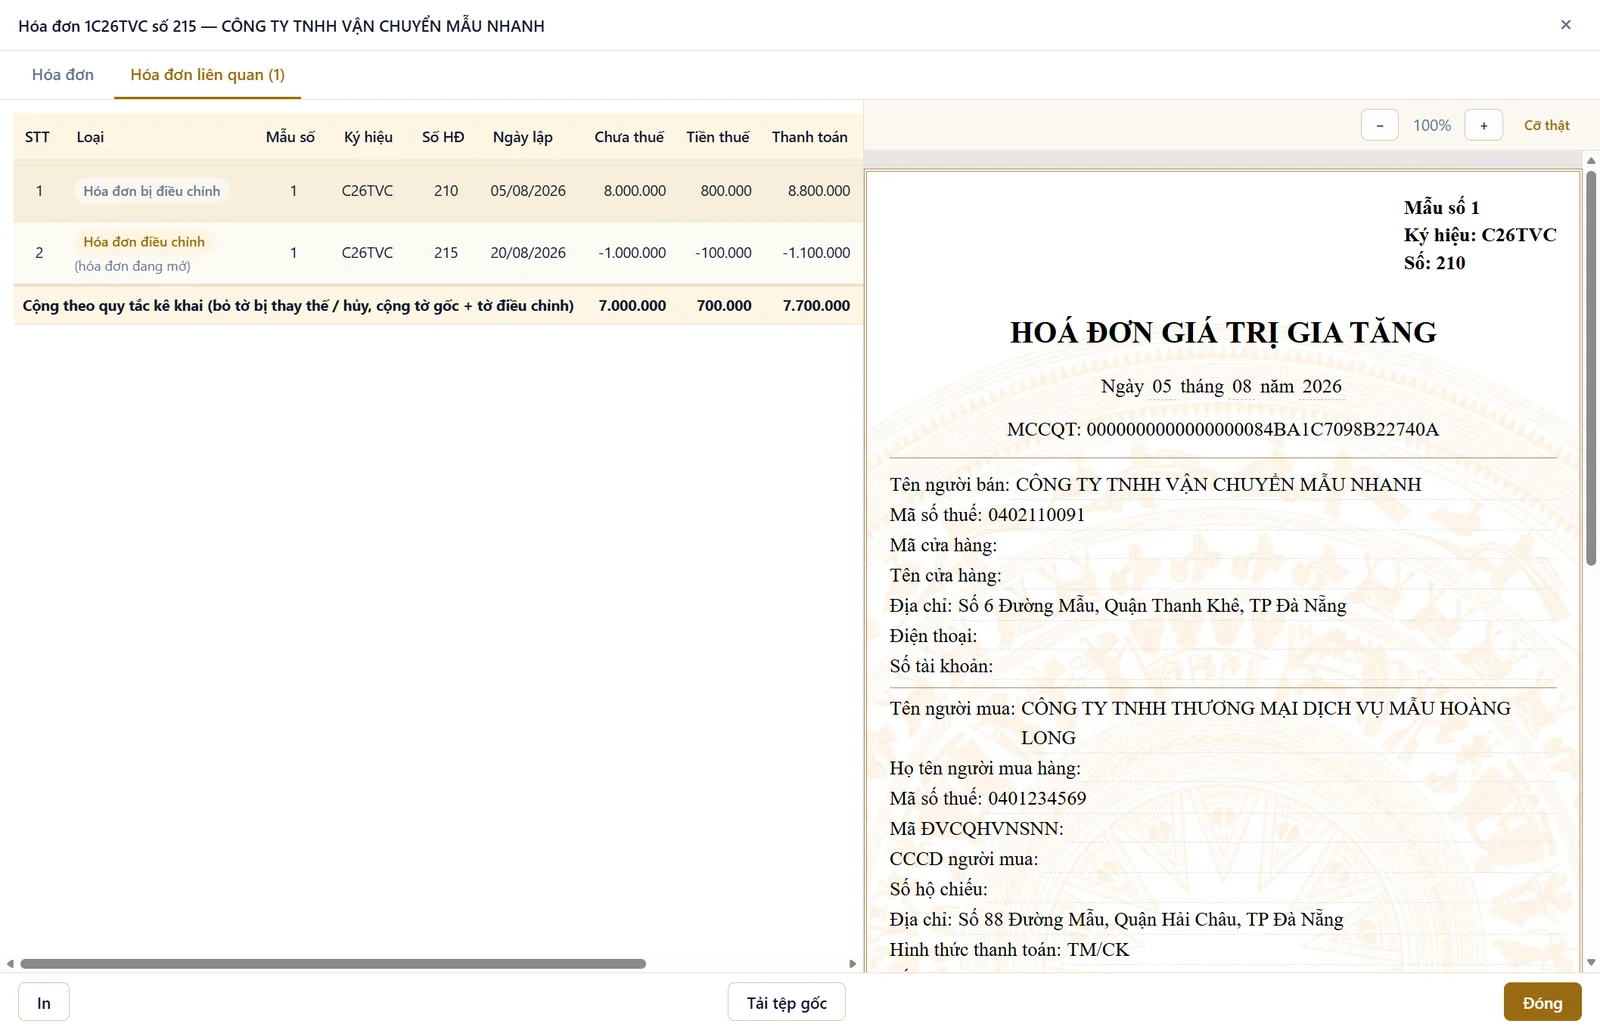The width and height of the screenshot is (1600, 1030).
Task: Click the Chưa thuế column header
Action: (x=629, y=137)
